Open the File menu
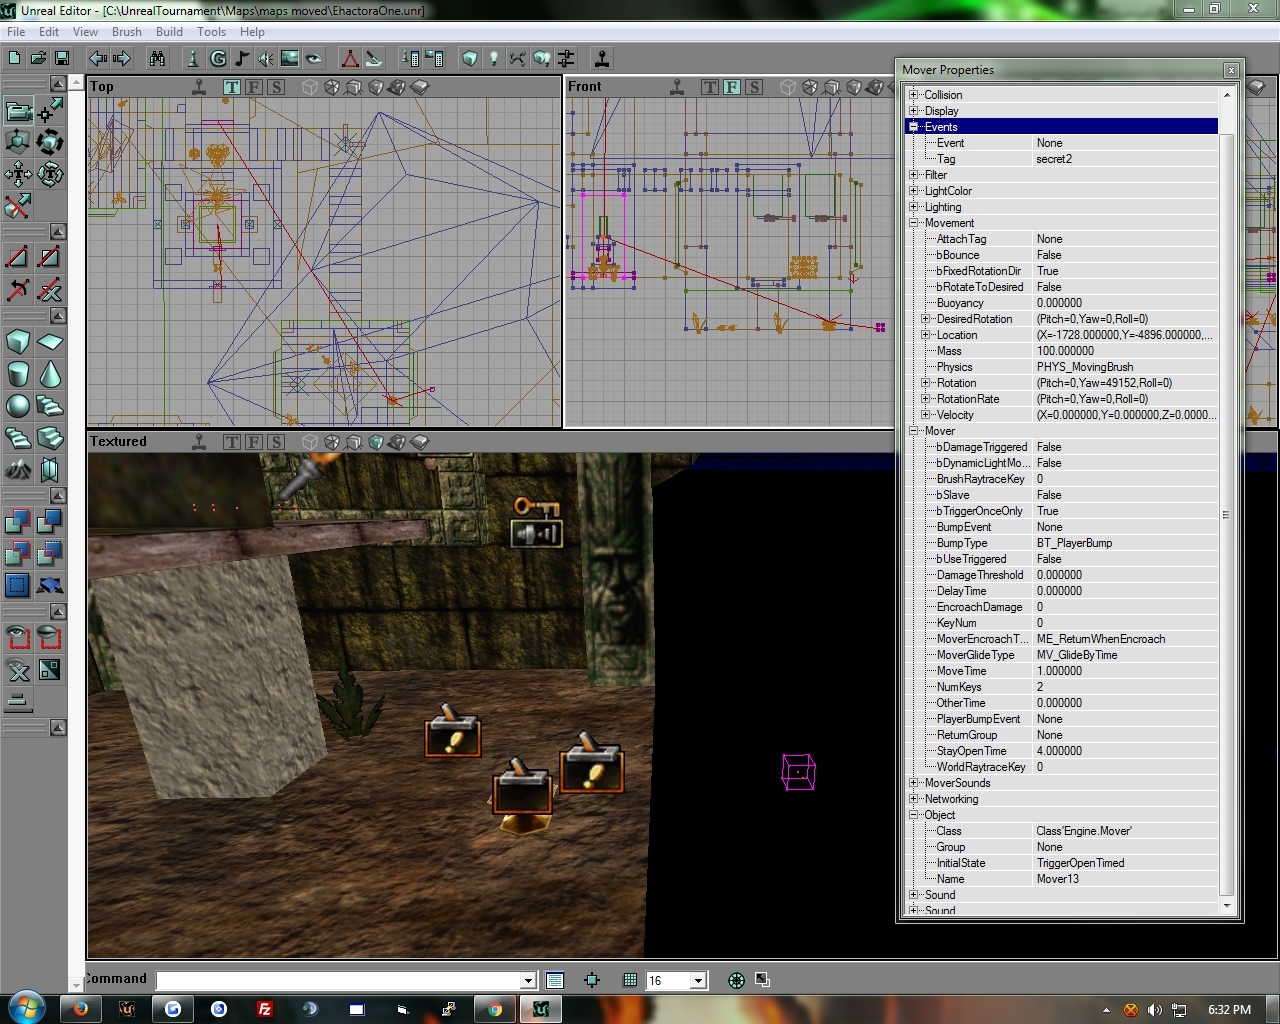The image size is (1280, 1024). click(16, 32)
